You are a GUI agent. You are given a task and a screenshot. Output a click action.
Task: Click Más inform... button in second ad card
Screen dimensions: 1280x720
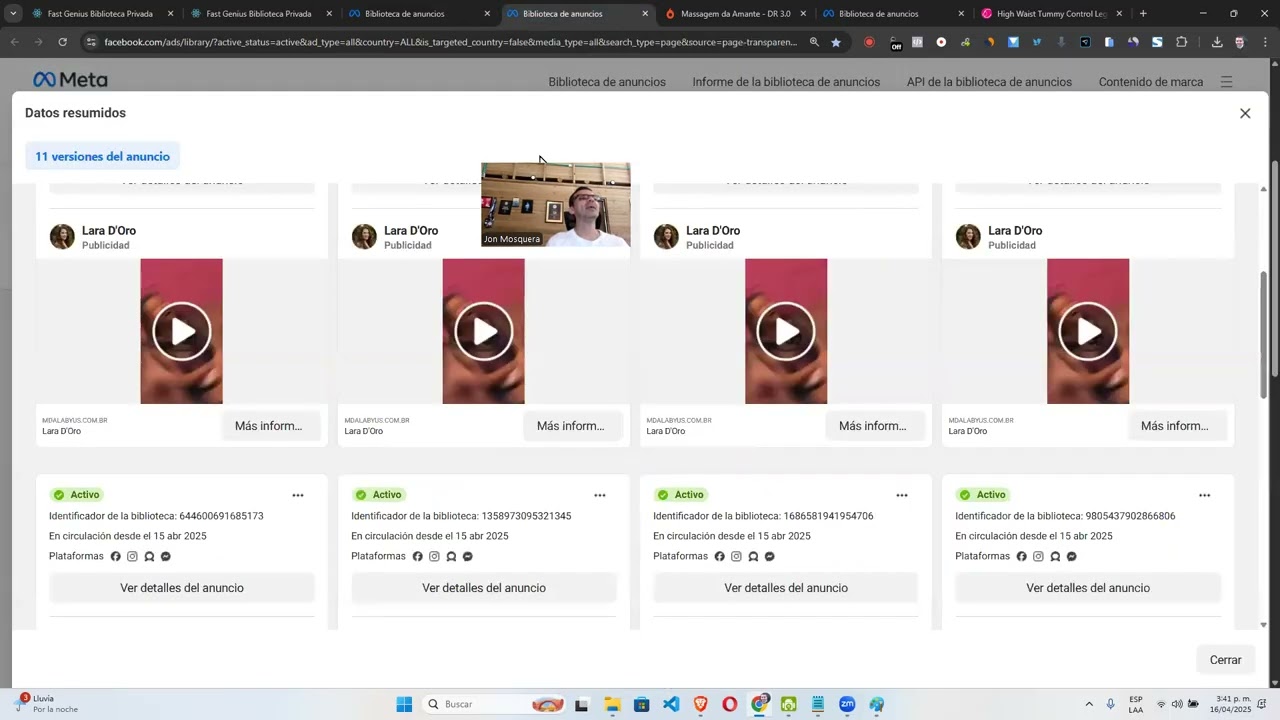tap(571, 426)
